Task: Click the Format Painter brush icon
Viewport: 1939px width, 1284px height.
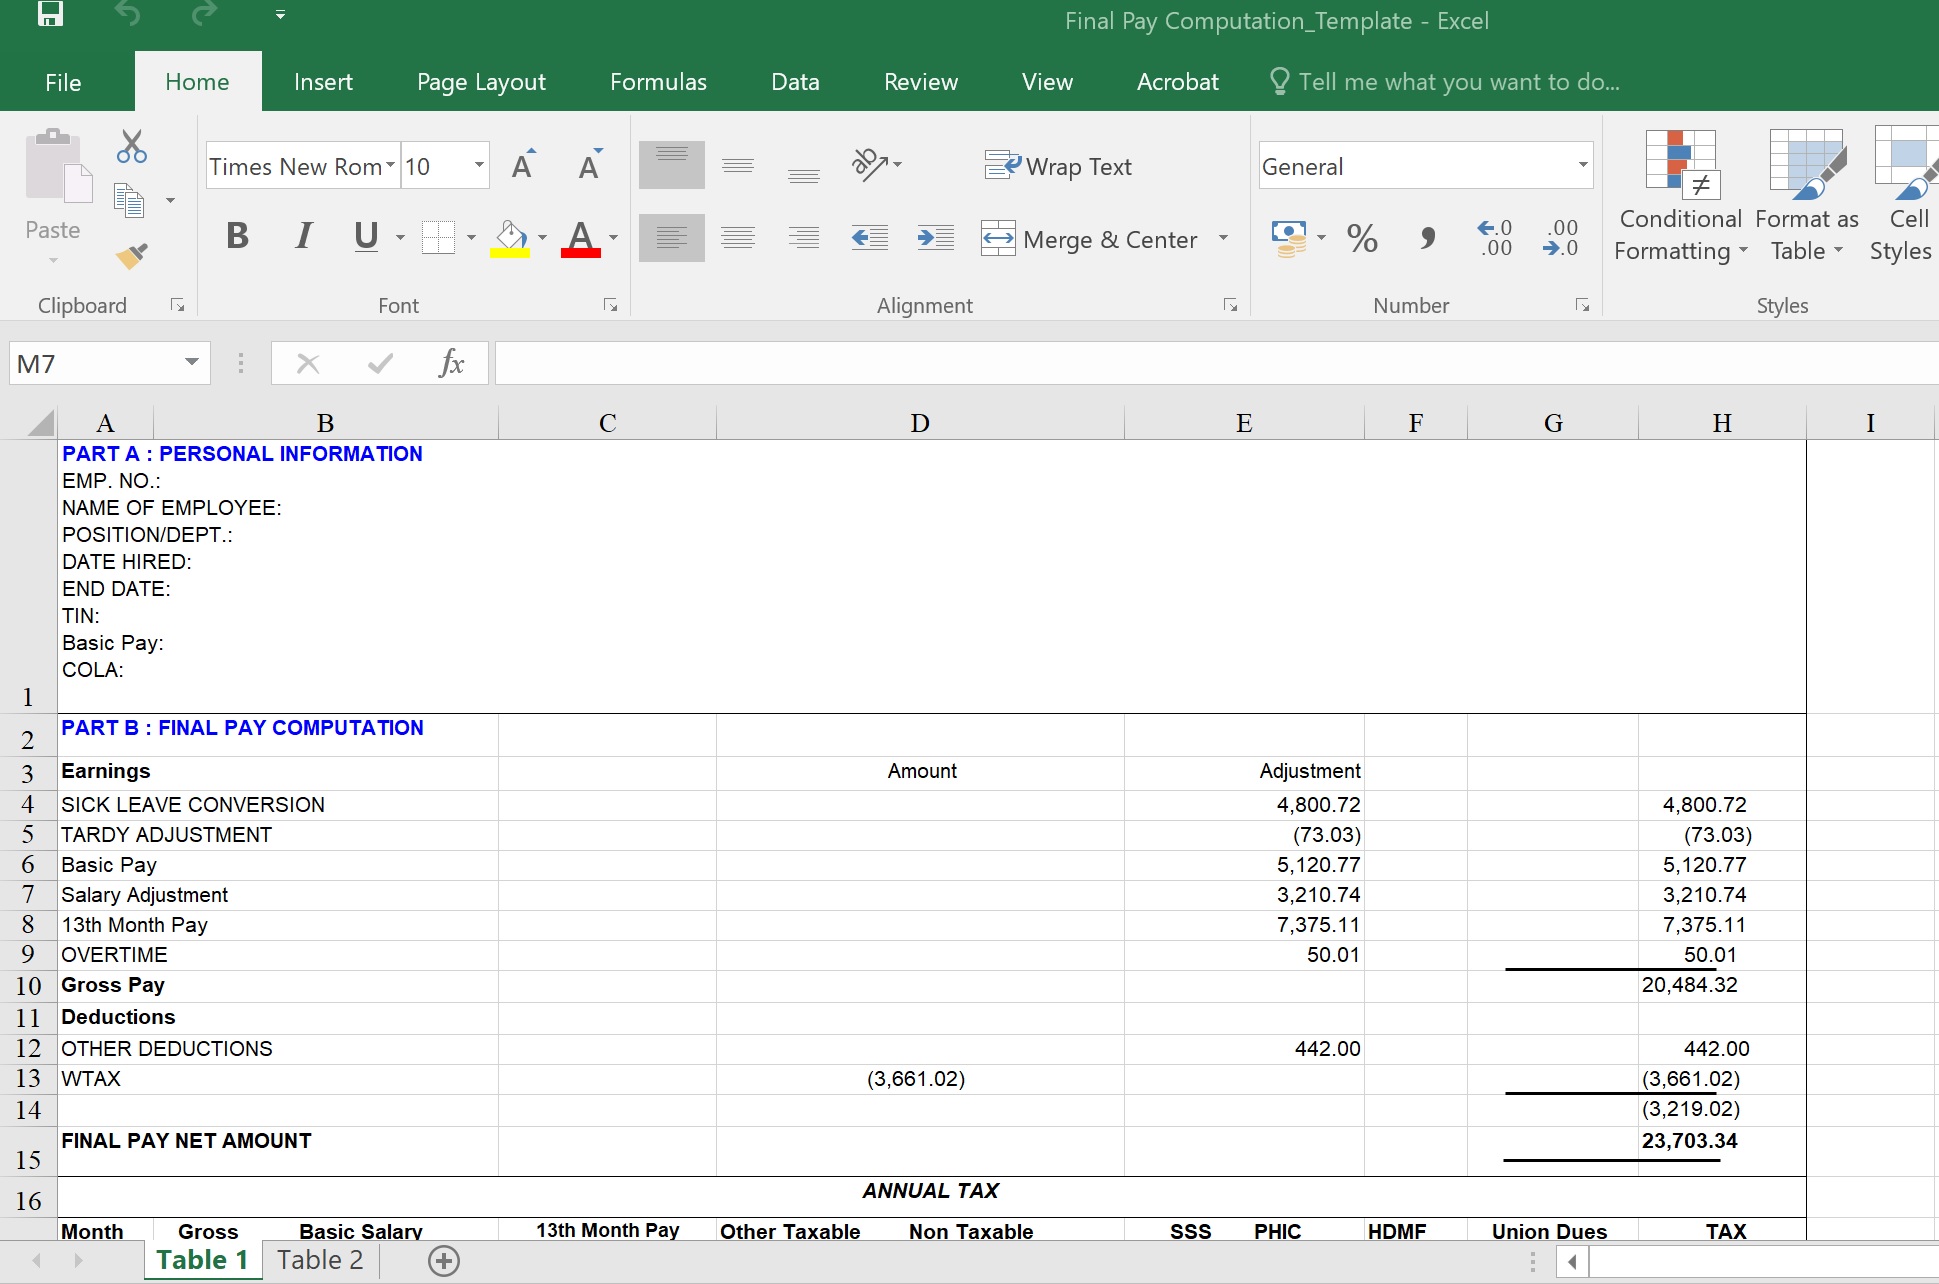Action: pos(131,256)
